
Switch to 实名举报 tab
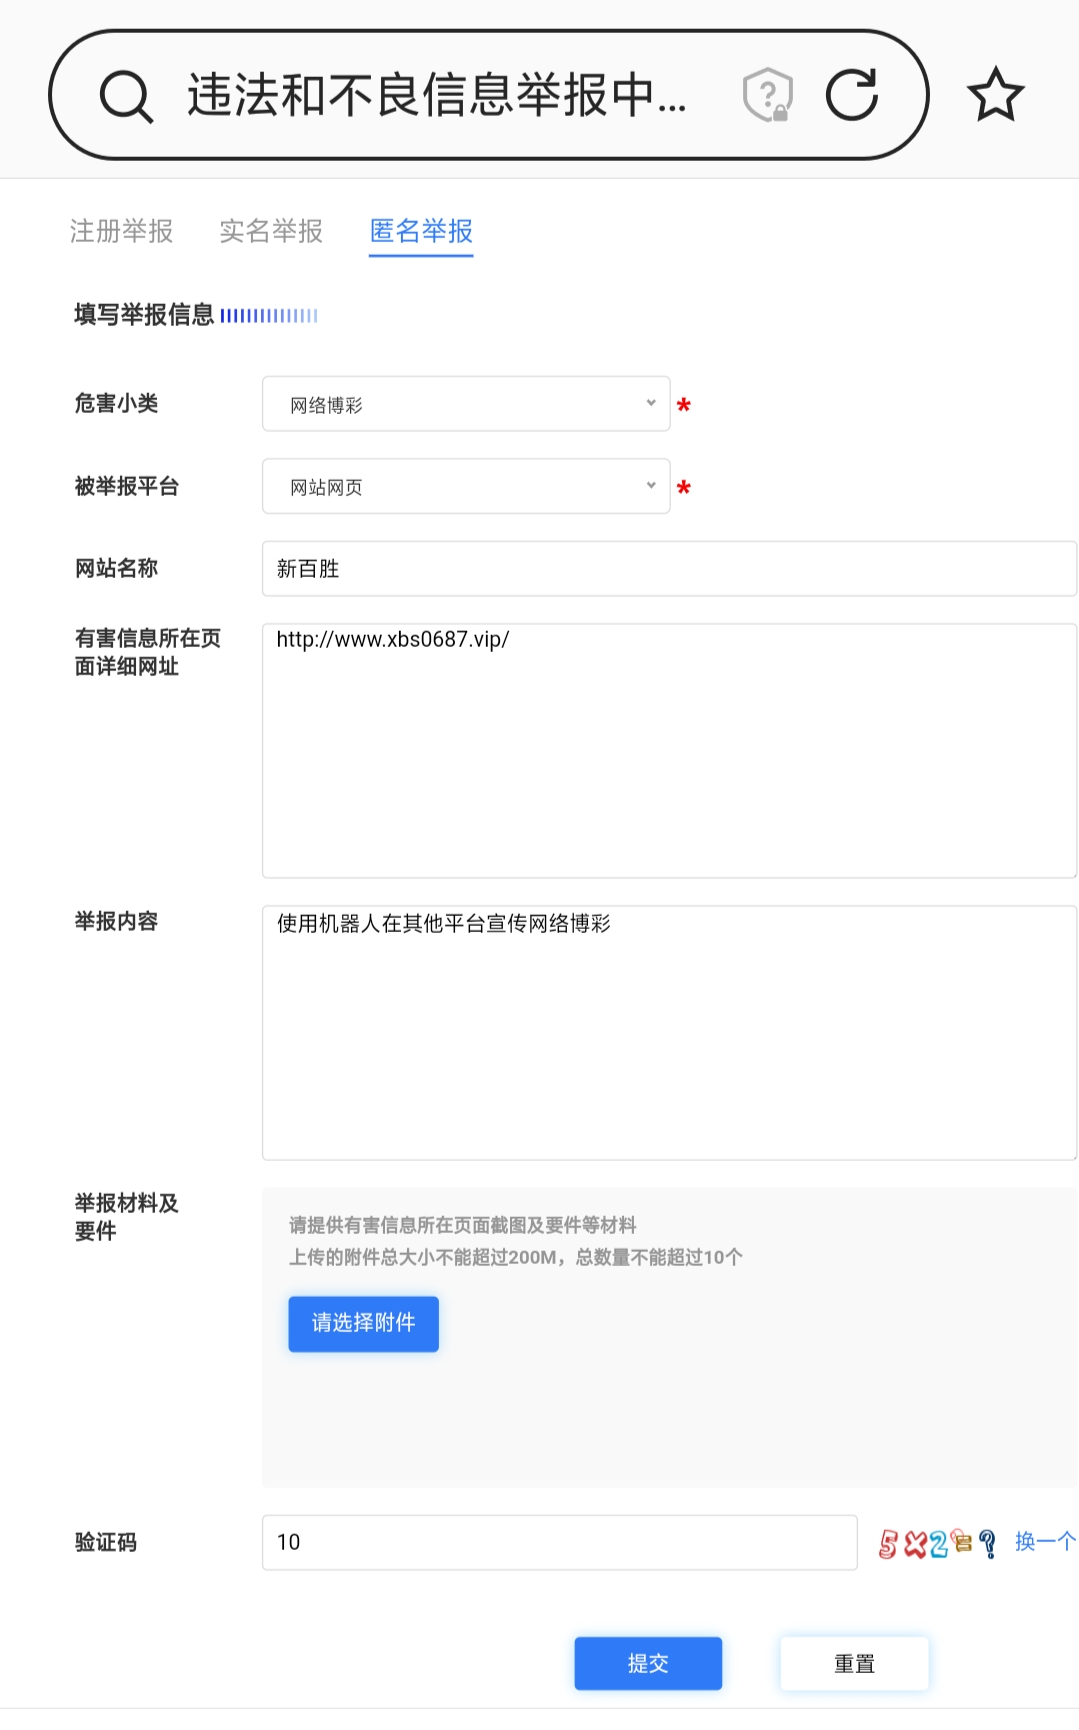(x=271, y=231)
